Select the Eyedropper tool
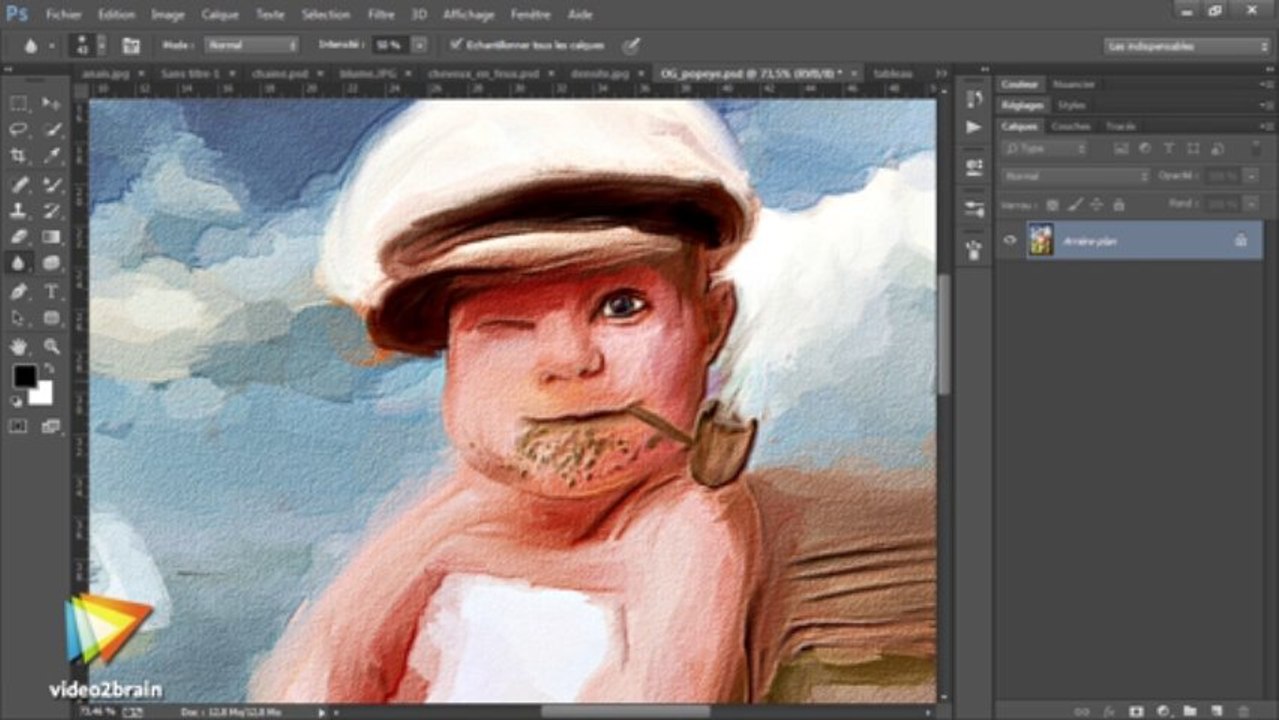Viewport: 1279px width, 720px height. coord(52,156)
